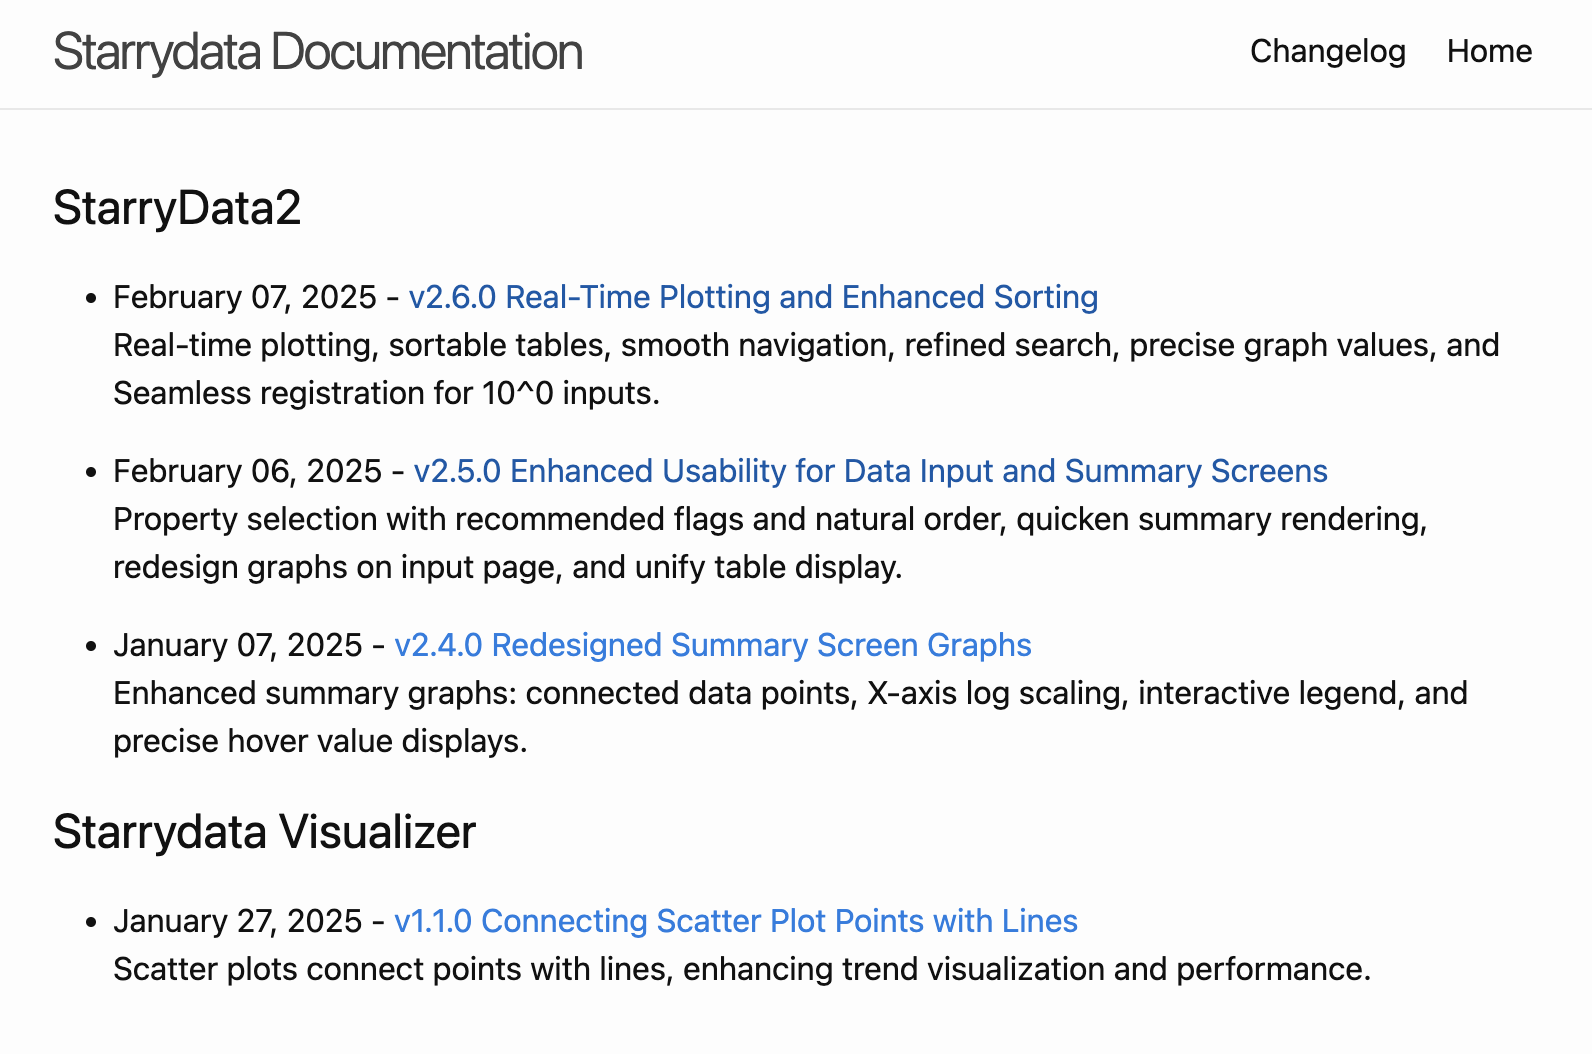
Task: Click the StarryData2 section heading
Action: coord(177,208)
